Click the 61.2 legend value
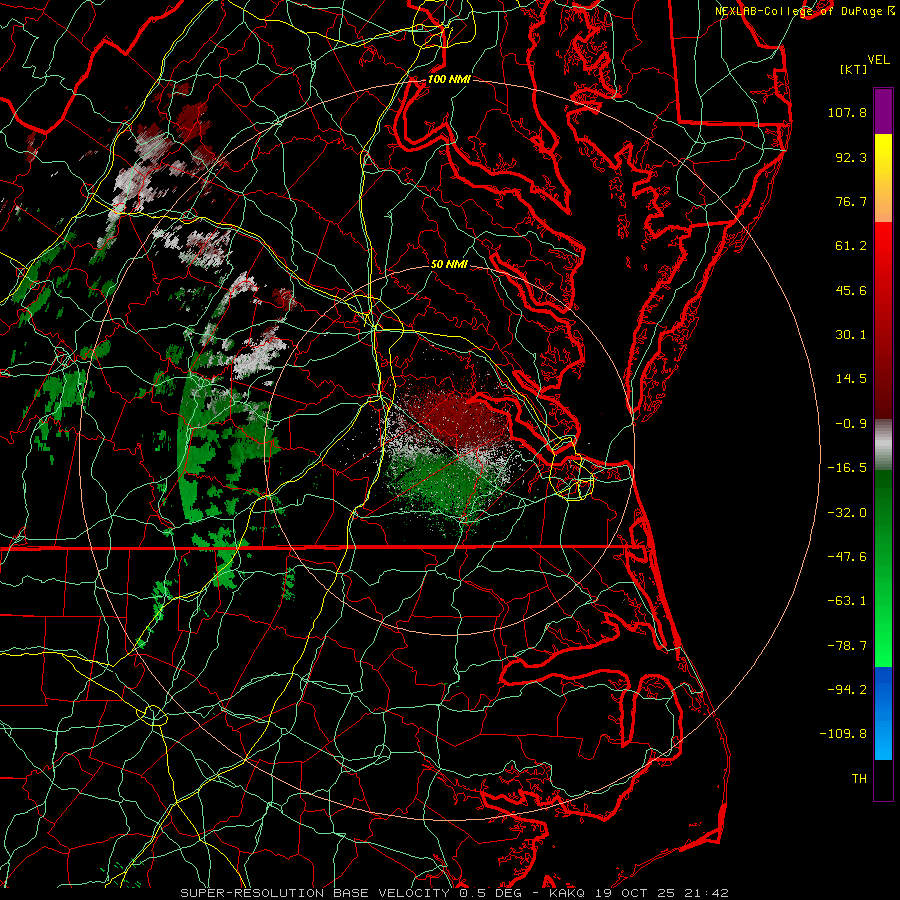This screenshot has height=900, width=900. point(851,246)
